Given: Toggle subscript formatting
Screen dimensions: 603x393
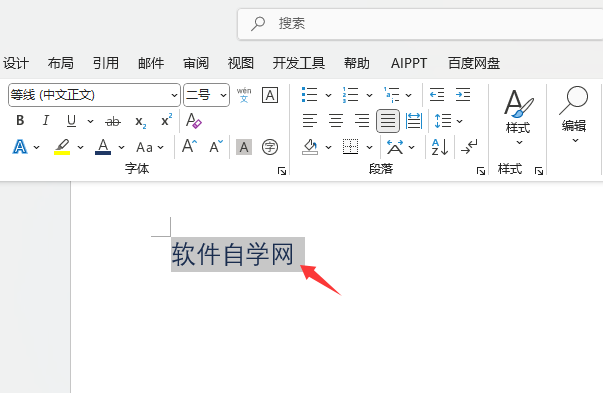Looking at the screenshot, I should (x=141, y=122).
